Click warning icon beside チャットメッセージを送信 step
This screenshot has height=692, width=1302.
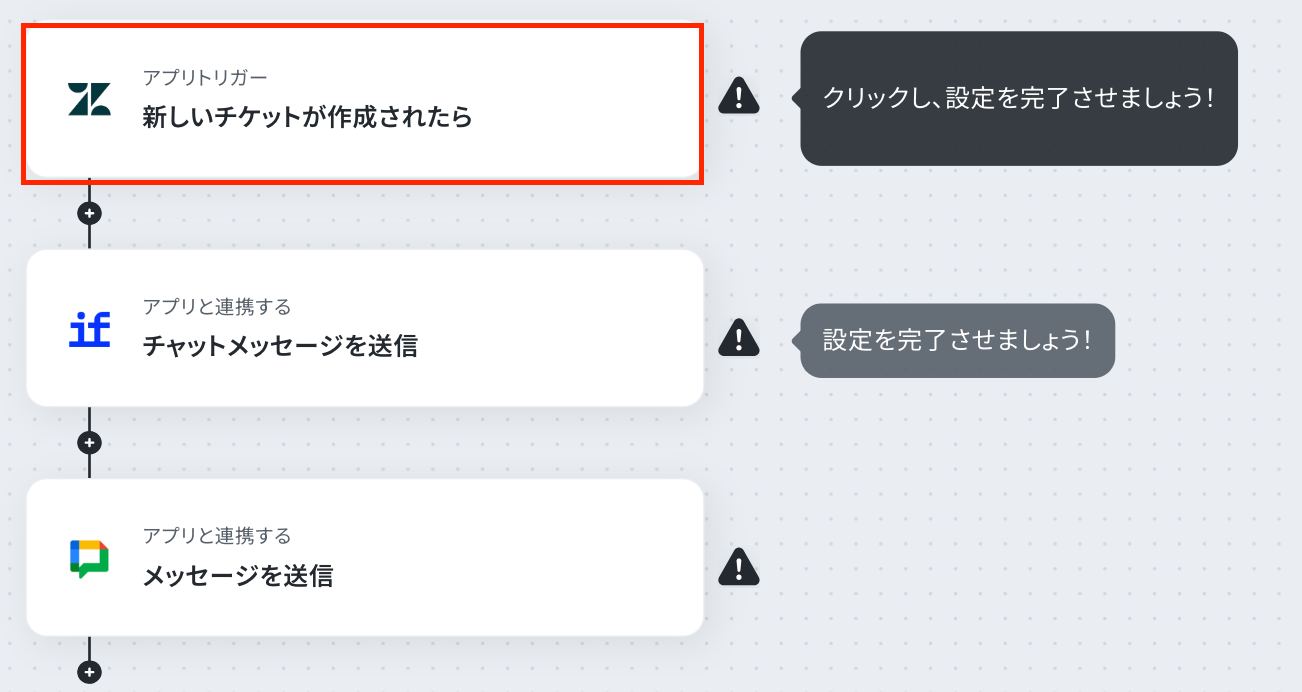[739, 338]
